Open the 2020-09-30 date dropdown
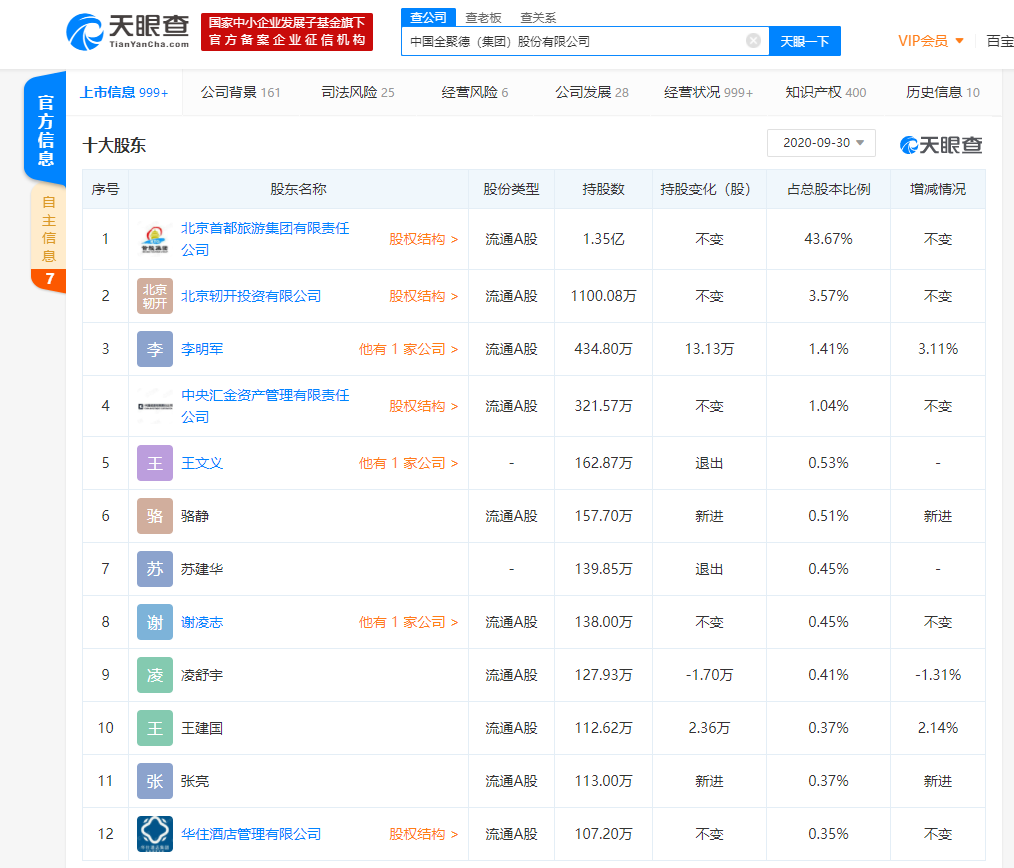 click(x=821, y=143)
